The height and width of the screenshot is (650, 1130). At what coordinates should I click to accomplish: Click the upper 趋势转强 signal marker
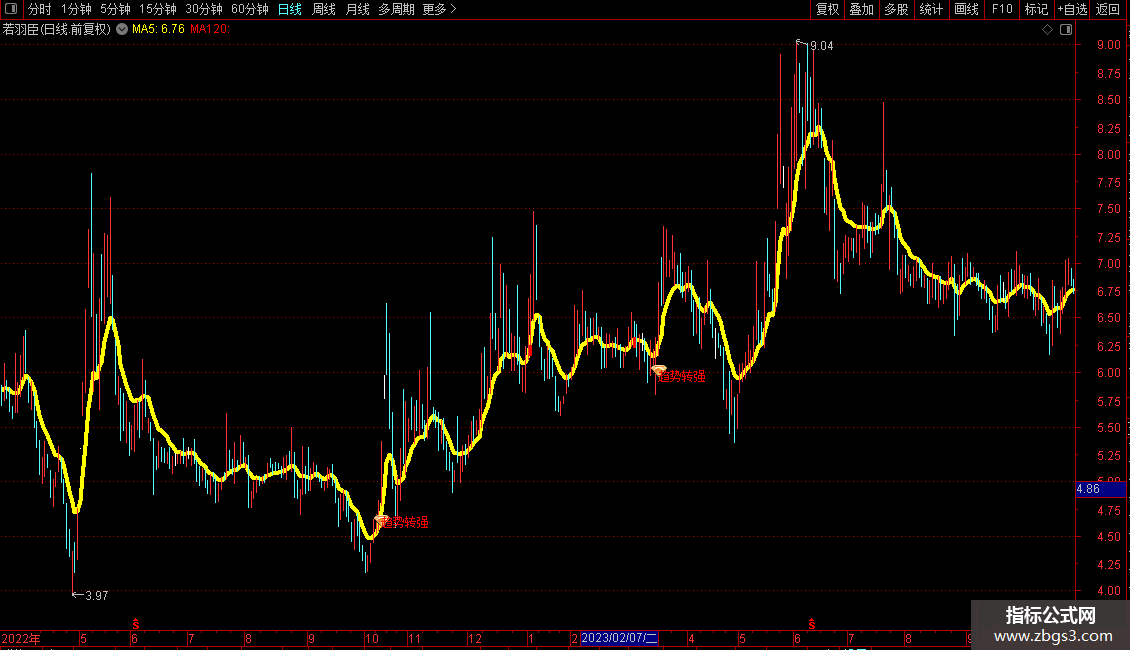680,375
